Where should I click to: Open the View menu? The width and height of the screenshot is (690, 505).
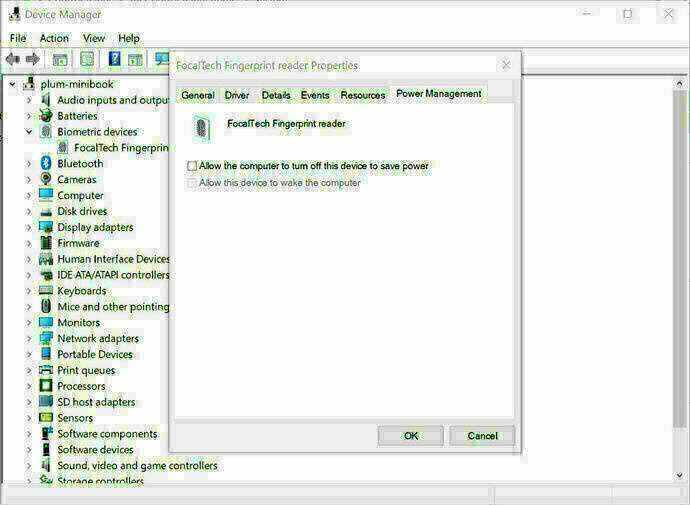click(94, 38)
